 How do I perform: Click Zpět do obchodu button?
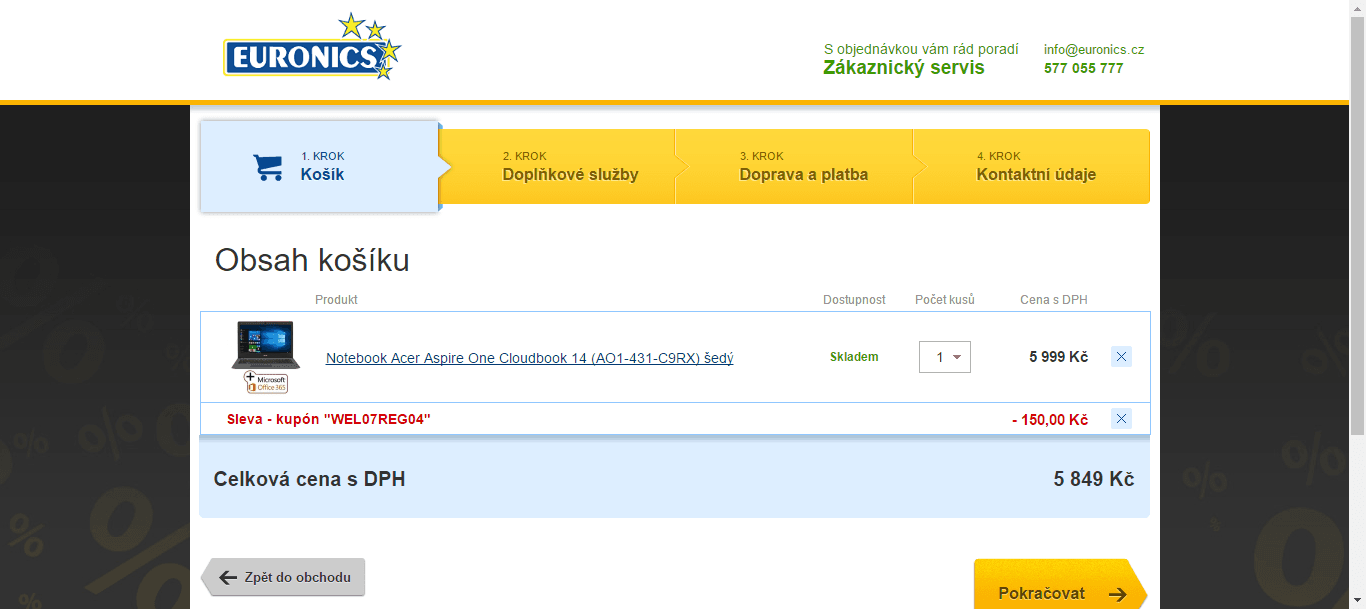coord(284,577)
